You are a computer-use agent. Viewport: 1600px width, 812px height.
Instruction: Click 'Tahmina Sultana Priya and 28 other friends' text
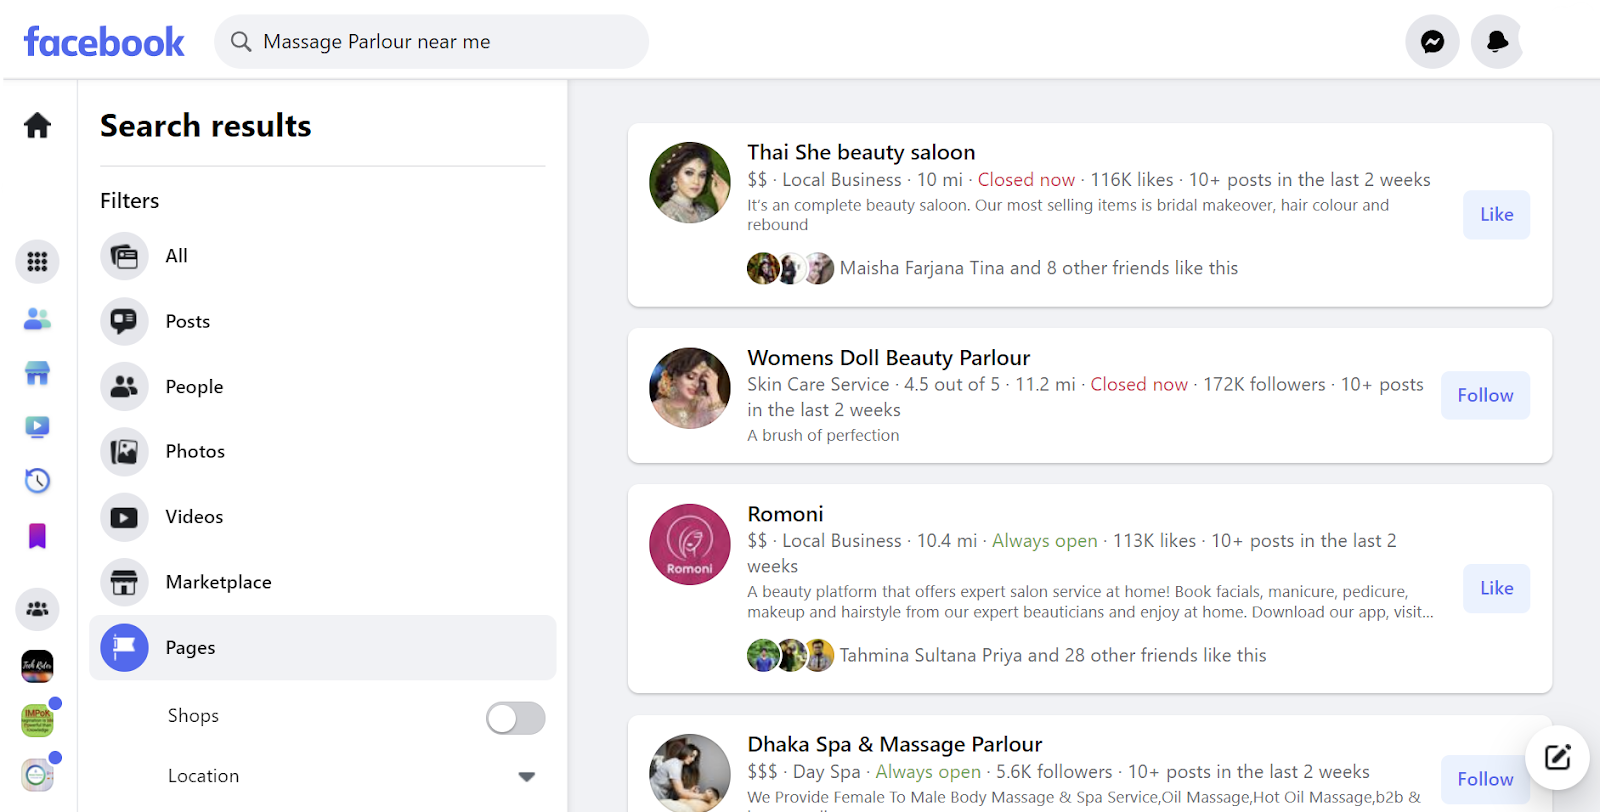click(x=1052, y=655)
